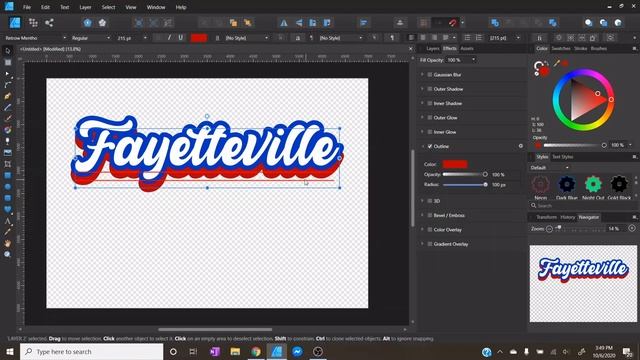Enable the Inner Shadow effect checkbox
This screenshot has height=360, width=640.
coord(429,103)
